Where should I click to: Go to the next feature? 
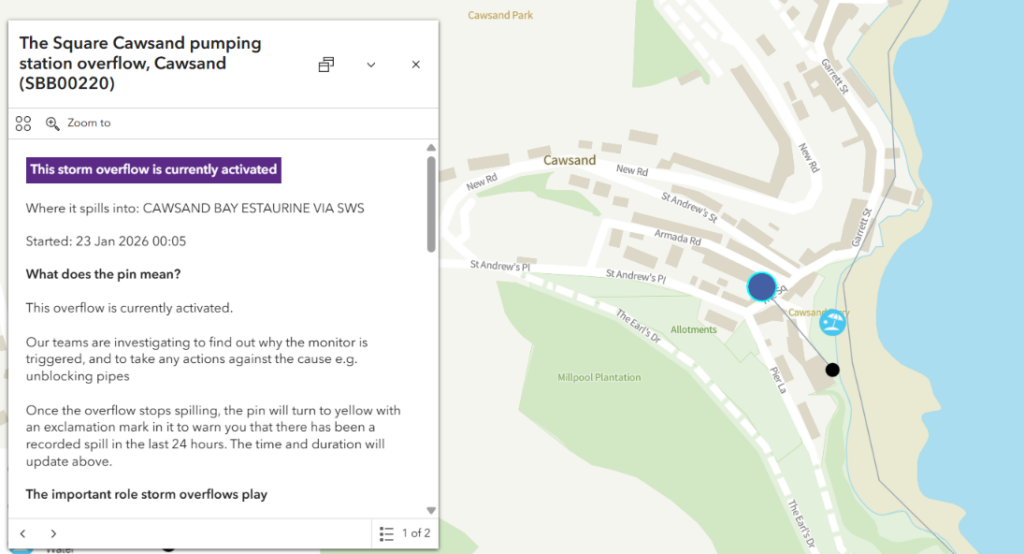click(53, 533)
